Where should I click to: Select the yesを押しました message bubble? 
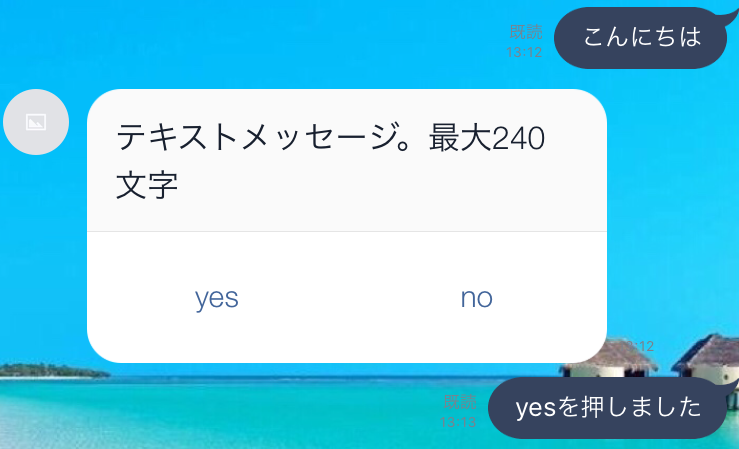point(608,408)
